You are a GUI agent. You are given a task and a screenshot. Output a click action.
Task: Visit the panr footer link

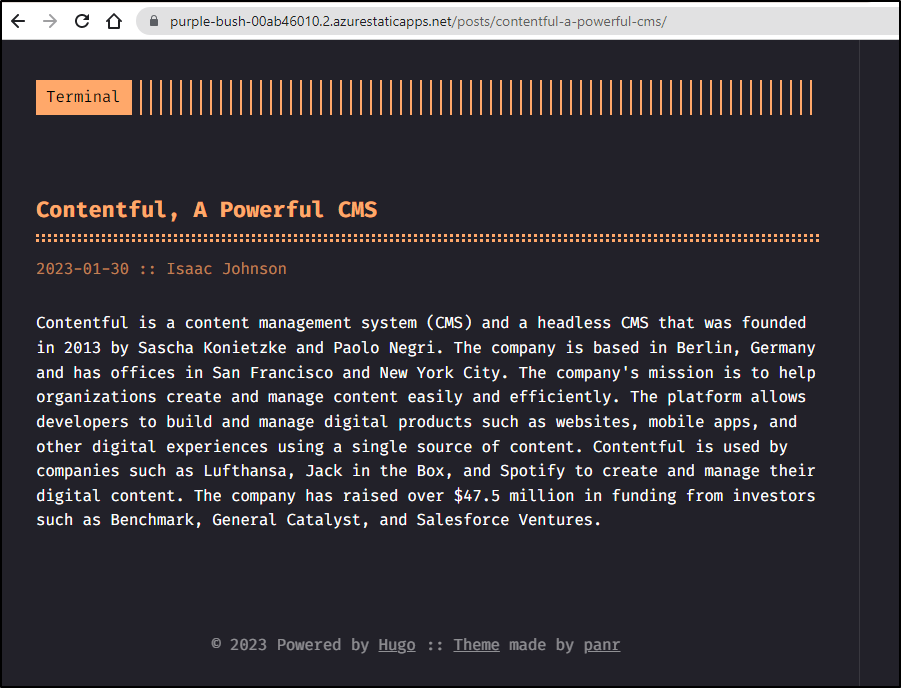coord(602,645)
